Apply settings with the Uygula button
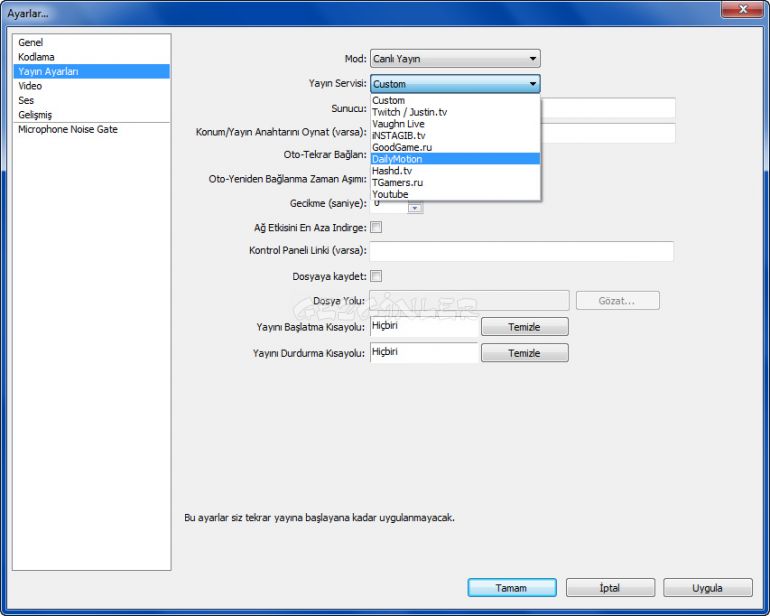Screen dimensions: 770x616 coord(707,588)
